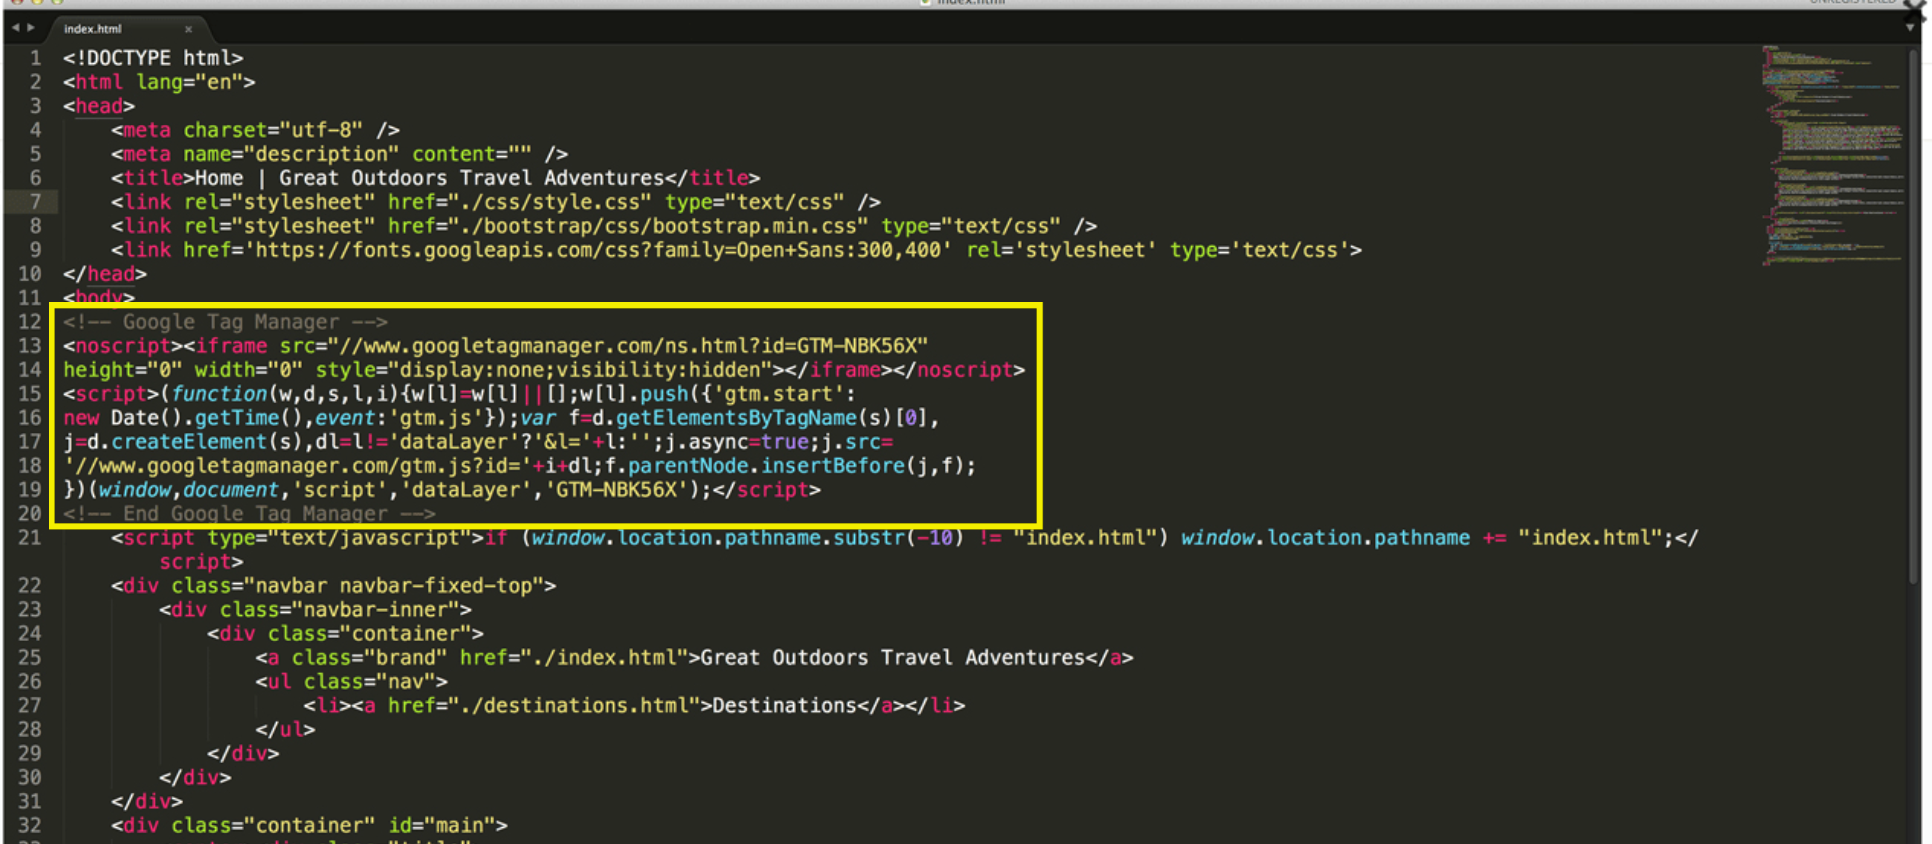Click class="brand" on line 25
The width and height of the screenshot is (1932, 844).
click(x=369, y=658)
